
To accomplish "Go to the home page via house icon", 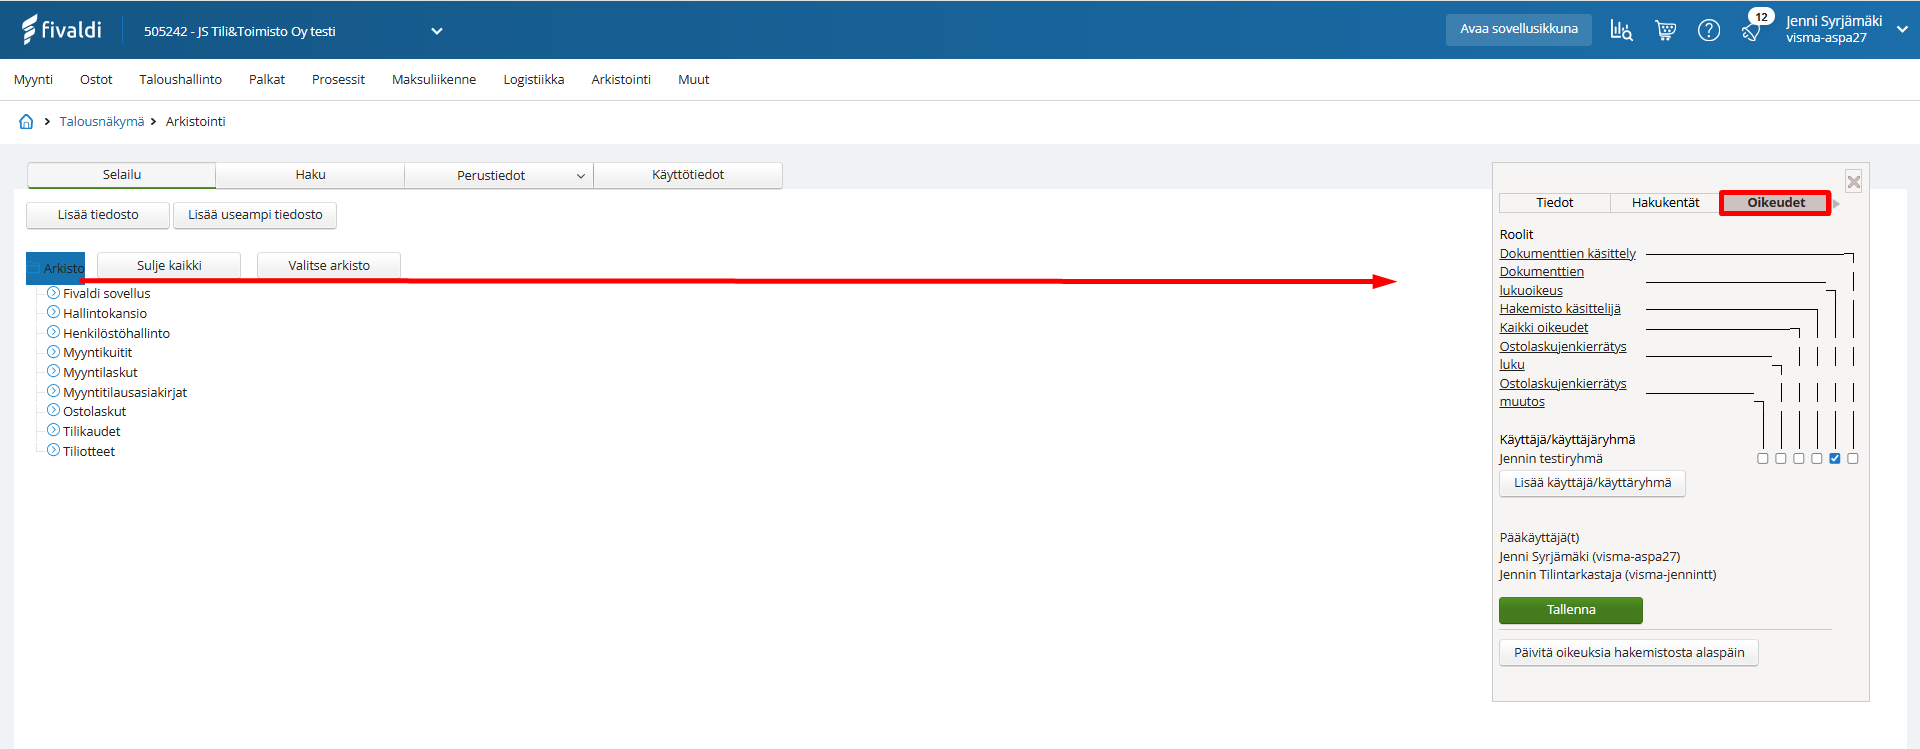I will click(x=26, y=121).
